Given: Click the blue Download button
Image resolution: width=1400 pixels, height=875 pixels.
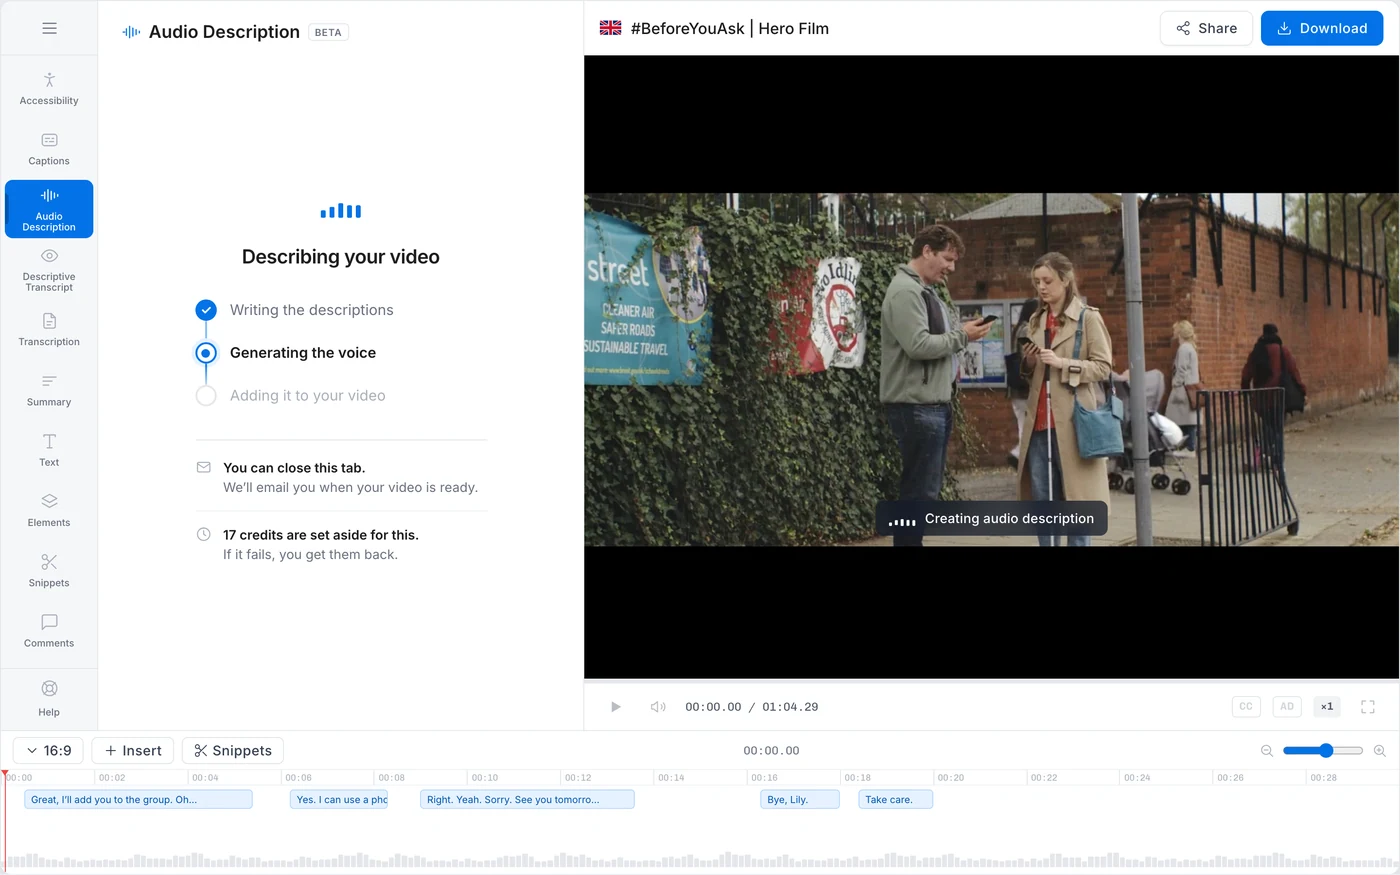Looking at the screenshot, I should coord(1322,28).
